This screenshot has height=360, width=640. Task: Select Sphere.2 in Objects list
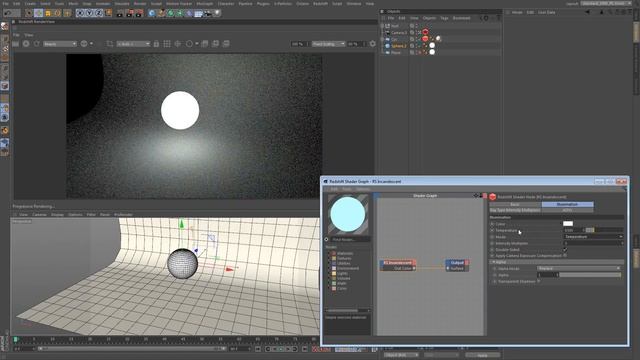[x=399, y=46]
